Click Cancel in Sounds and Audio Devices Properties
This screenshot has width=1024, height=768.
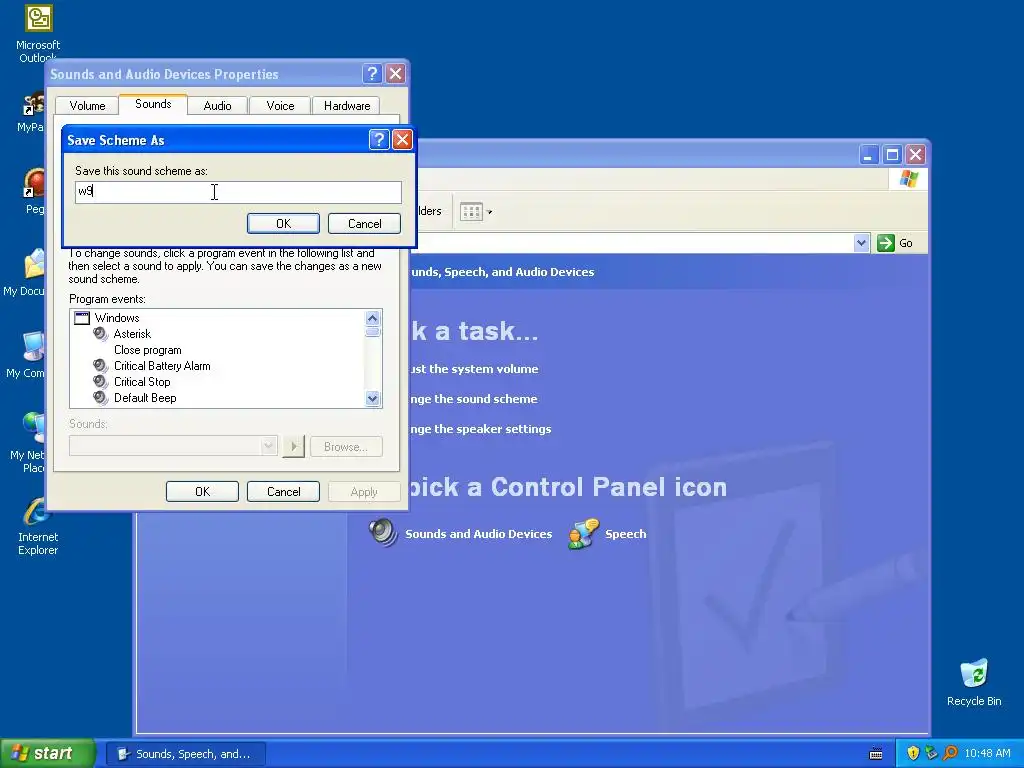click(283, 492)
